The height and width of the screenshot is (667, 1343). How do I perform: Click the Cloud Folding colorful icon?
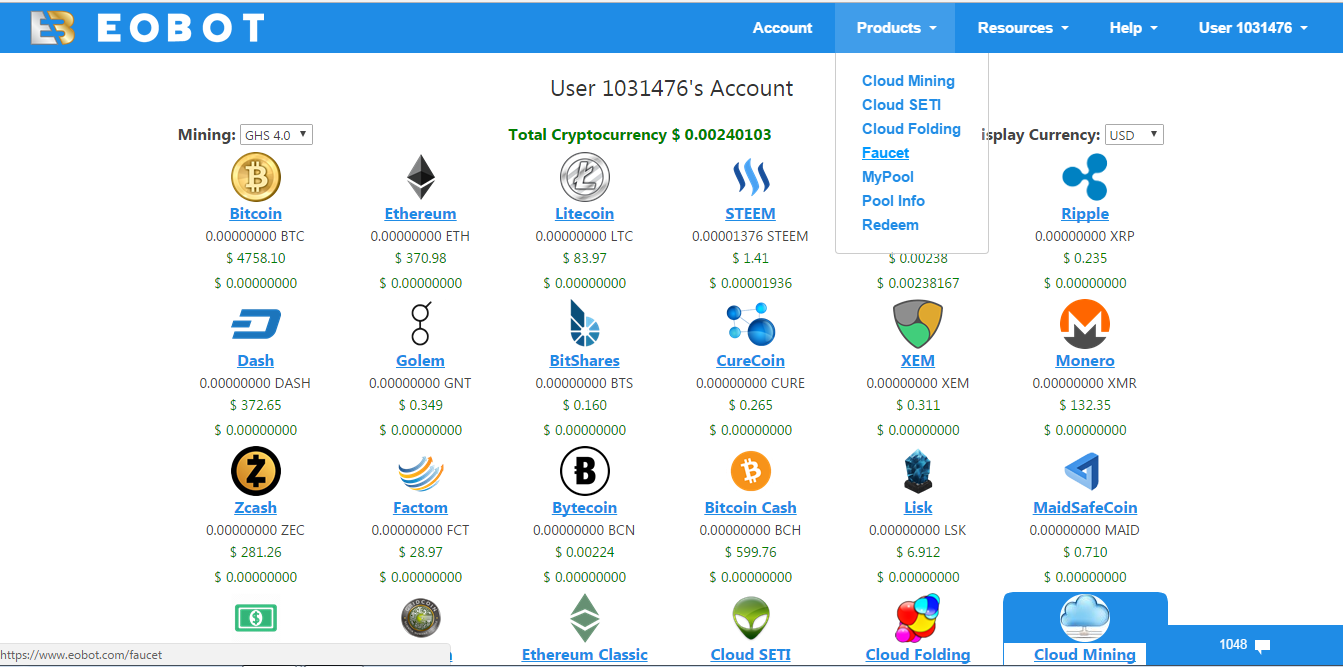918,618
